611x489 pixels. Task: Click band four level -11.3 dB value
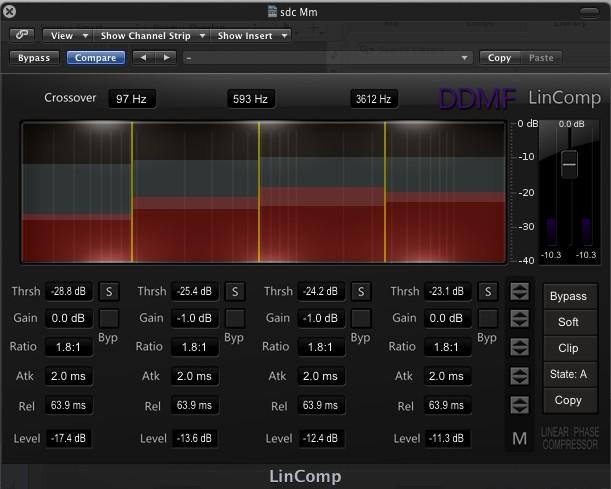pyautogui.click(x=447, y=438)
